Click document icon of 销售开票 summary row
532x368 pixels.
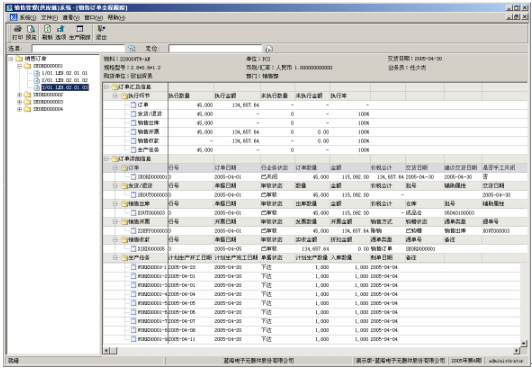click(x=134, y=132)
